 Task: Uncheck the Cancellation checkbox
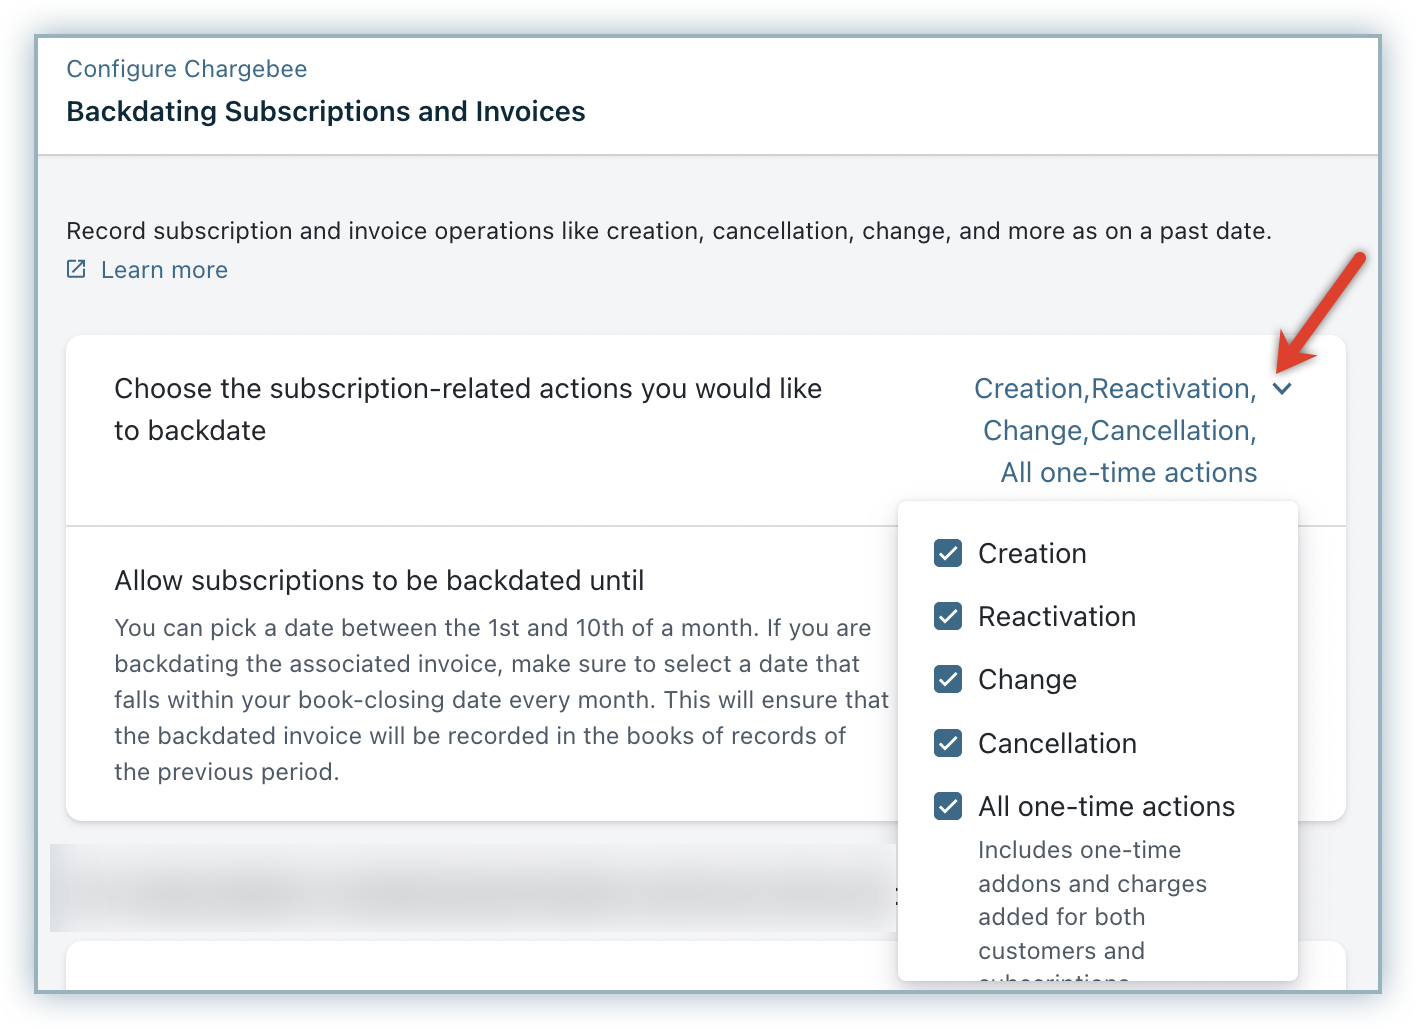point(948,743)
